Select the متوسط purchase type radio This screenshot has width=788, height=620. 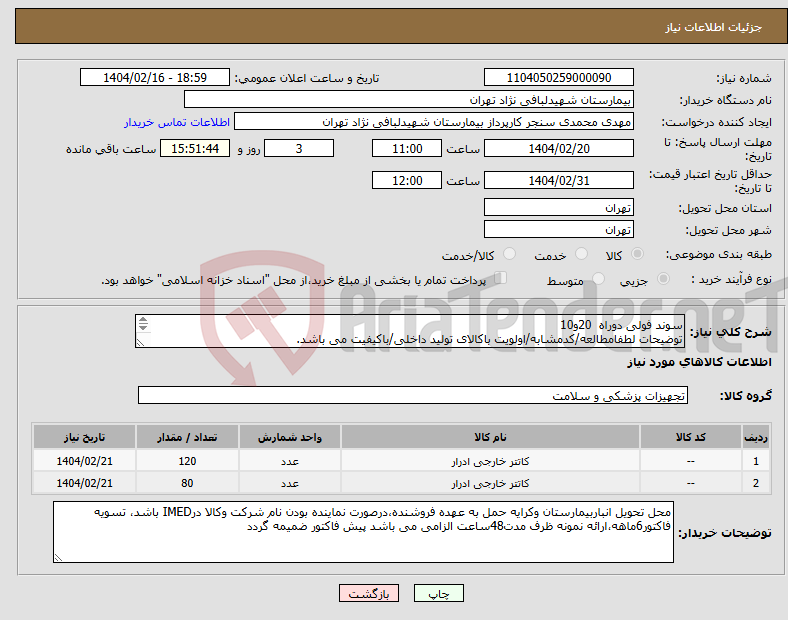(x=598, y=278)
